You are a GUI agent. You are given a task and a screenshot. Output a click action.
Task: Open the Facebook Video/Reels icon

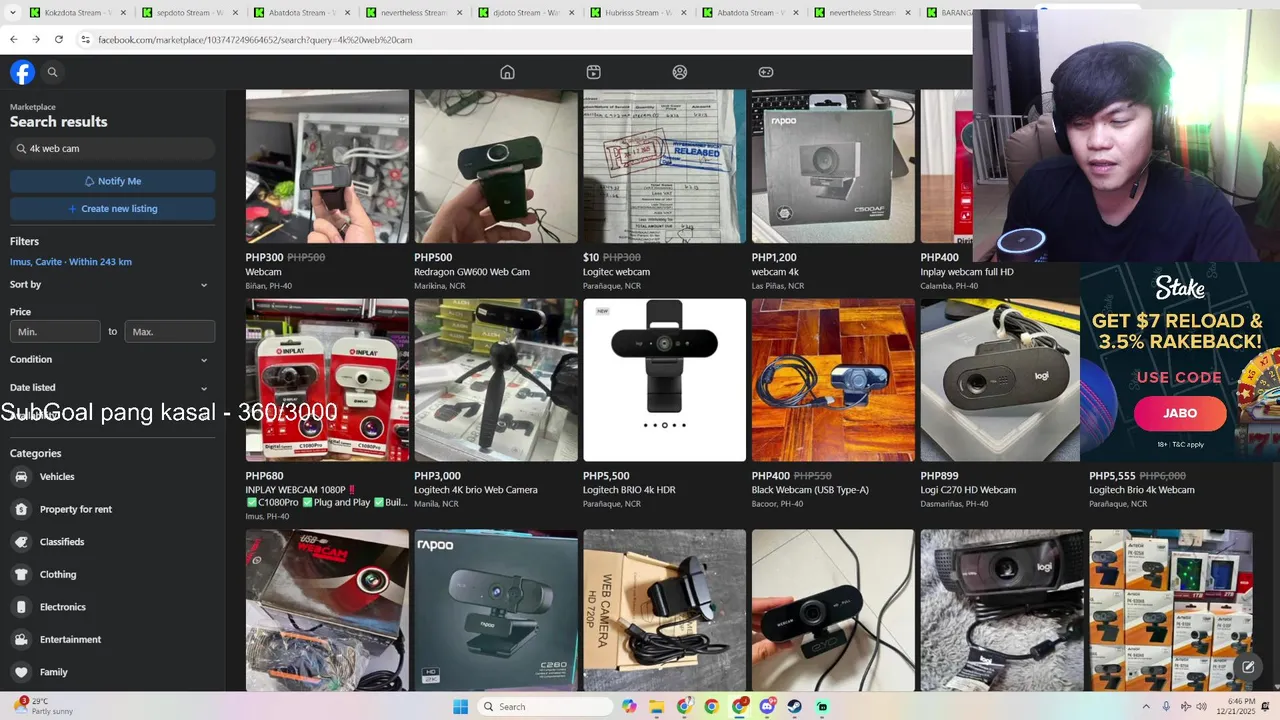point(593,72)
